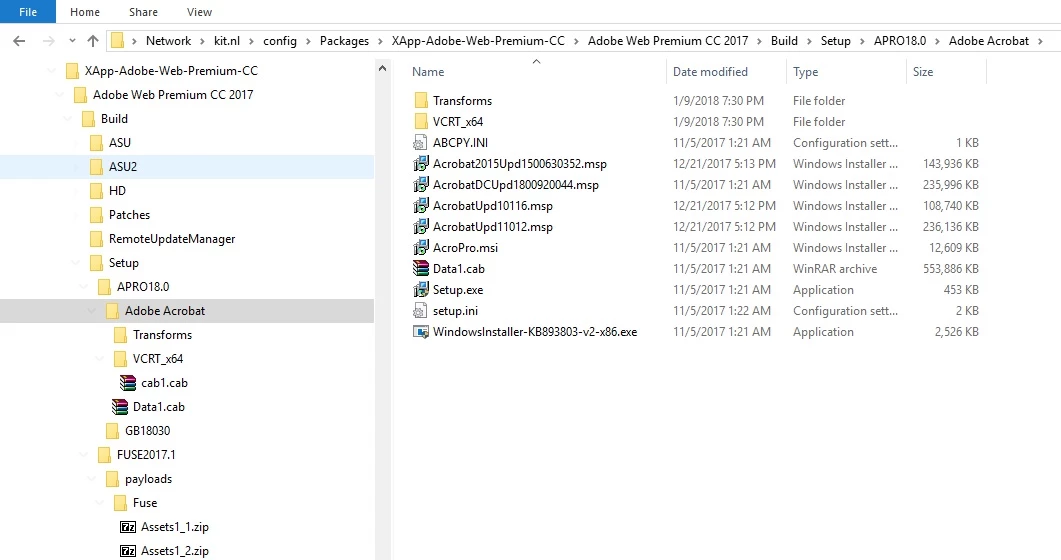Click Adobe Web Premium CC 2017 breadcrumb
1061x560 pixels.
click(x=668, y=41)
